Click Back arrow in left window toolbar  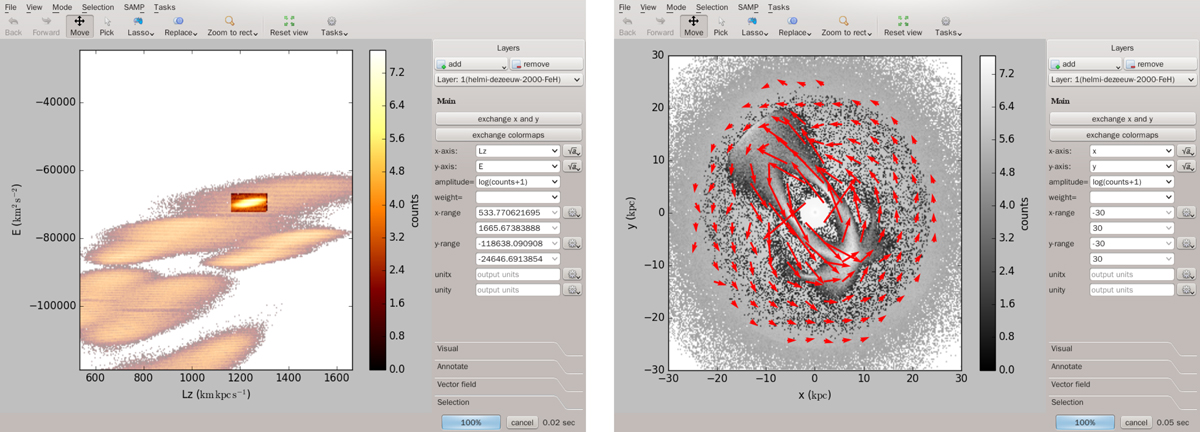tap(13, 25)
